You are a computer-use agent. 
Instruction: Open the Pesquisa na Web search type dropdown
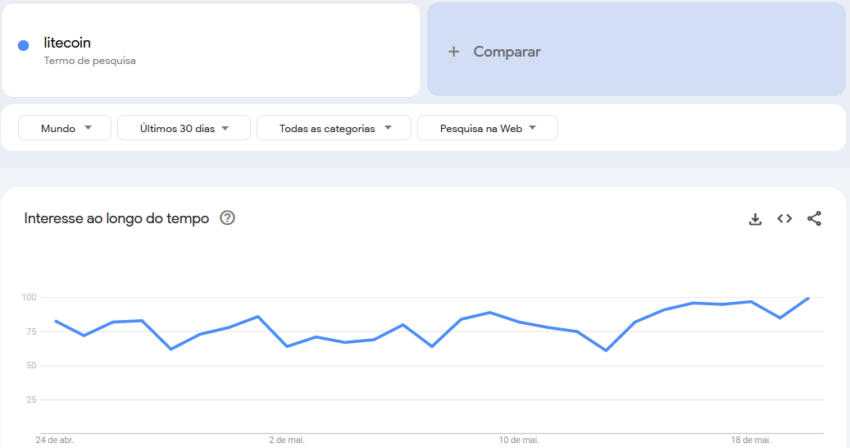(x=487, y=128)
